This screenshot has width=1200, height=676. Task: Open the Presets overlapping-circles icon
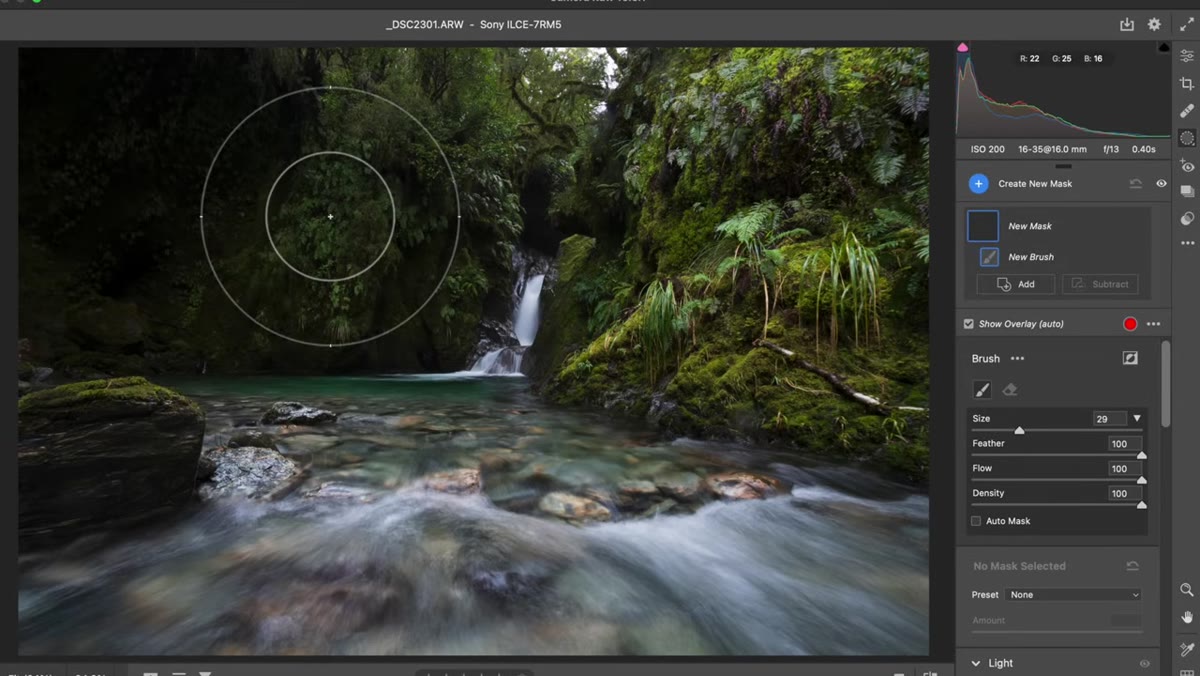pos(1187,218)
